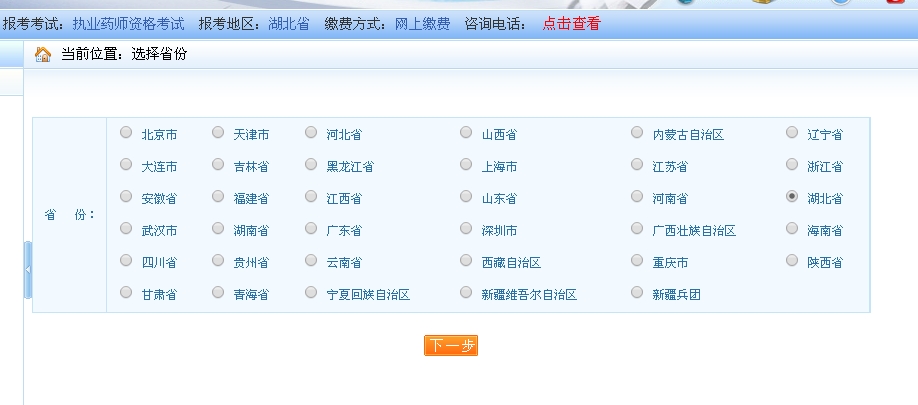
Task: Click the home icon beside 当前位置
Action: (x=43, y=54)
